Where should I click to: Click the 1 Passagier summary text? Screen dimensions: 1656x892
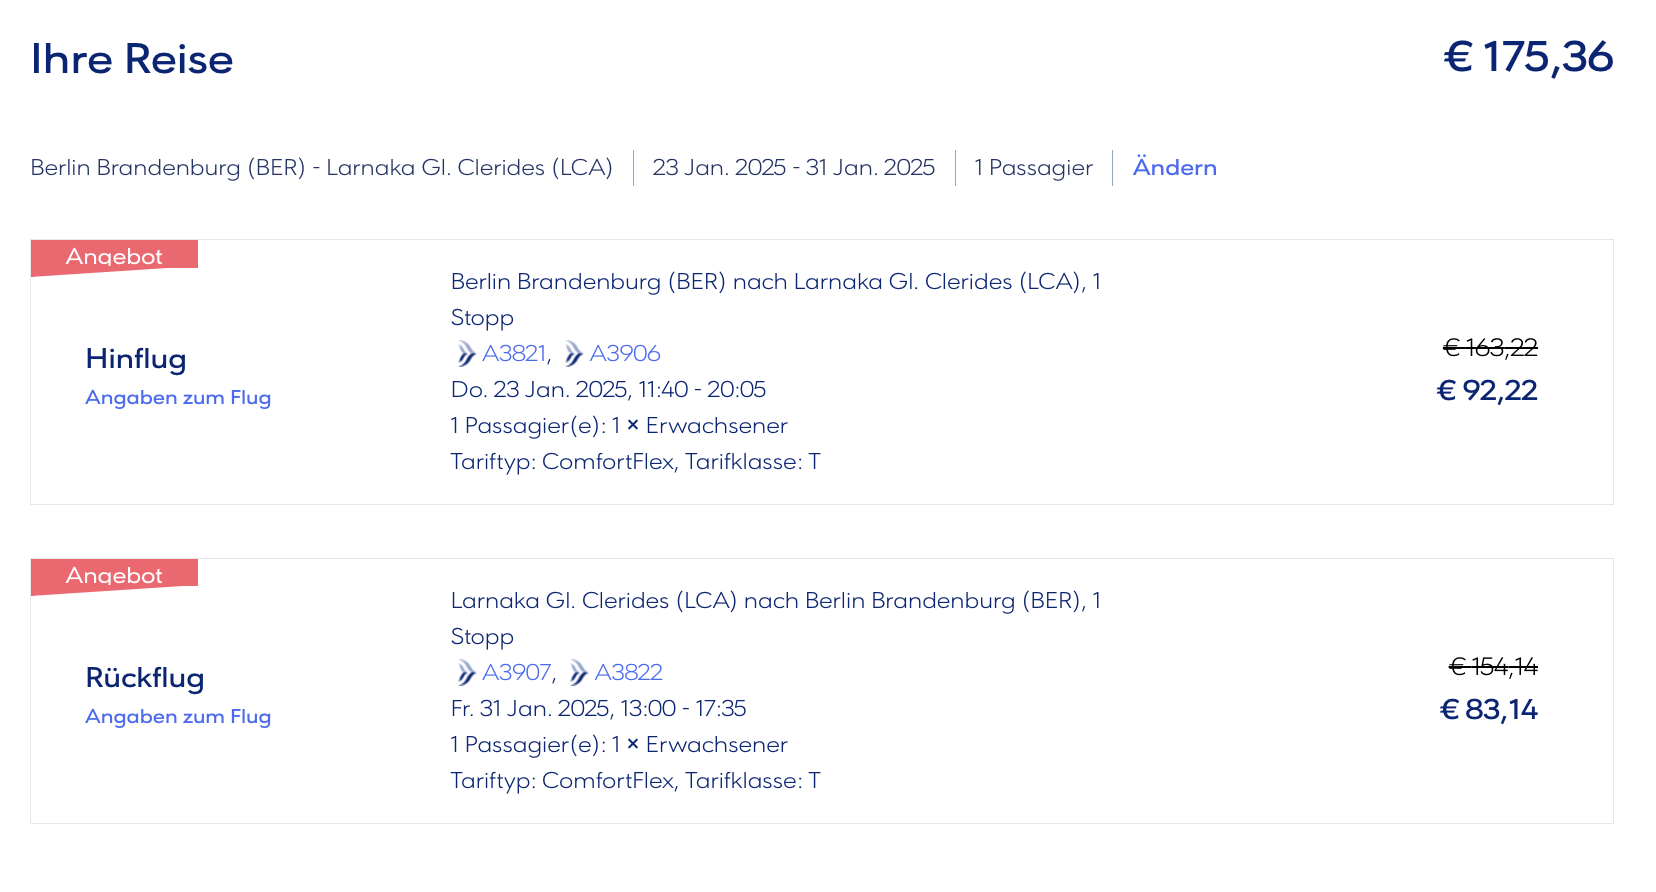pyautogui.click(x=1033, y=168)
